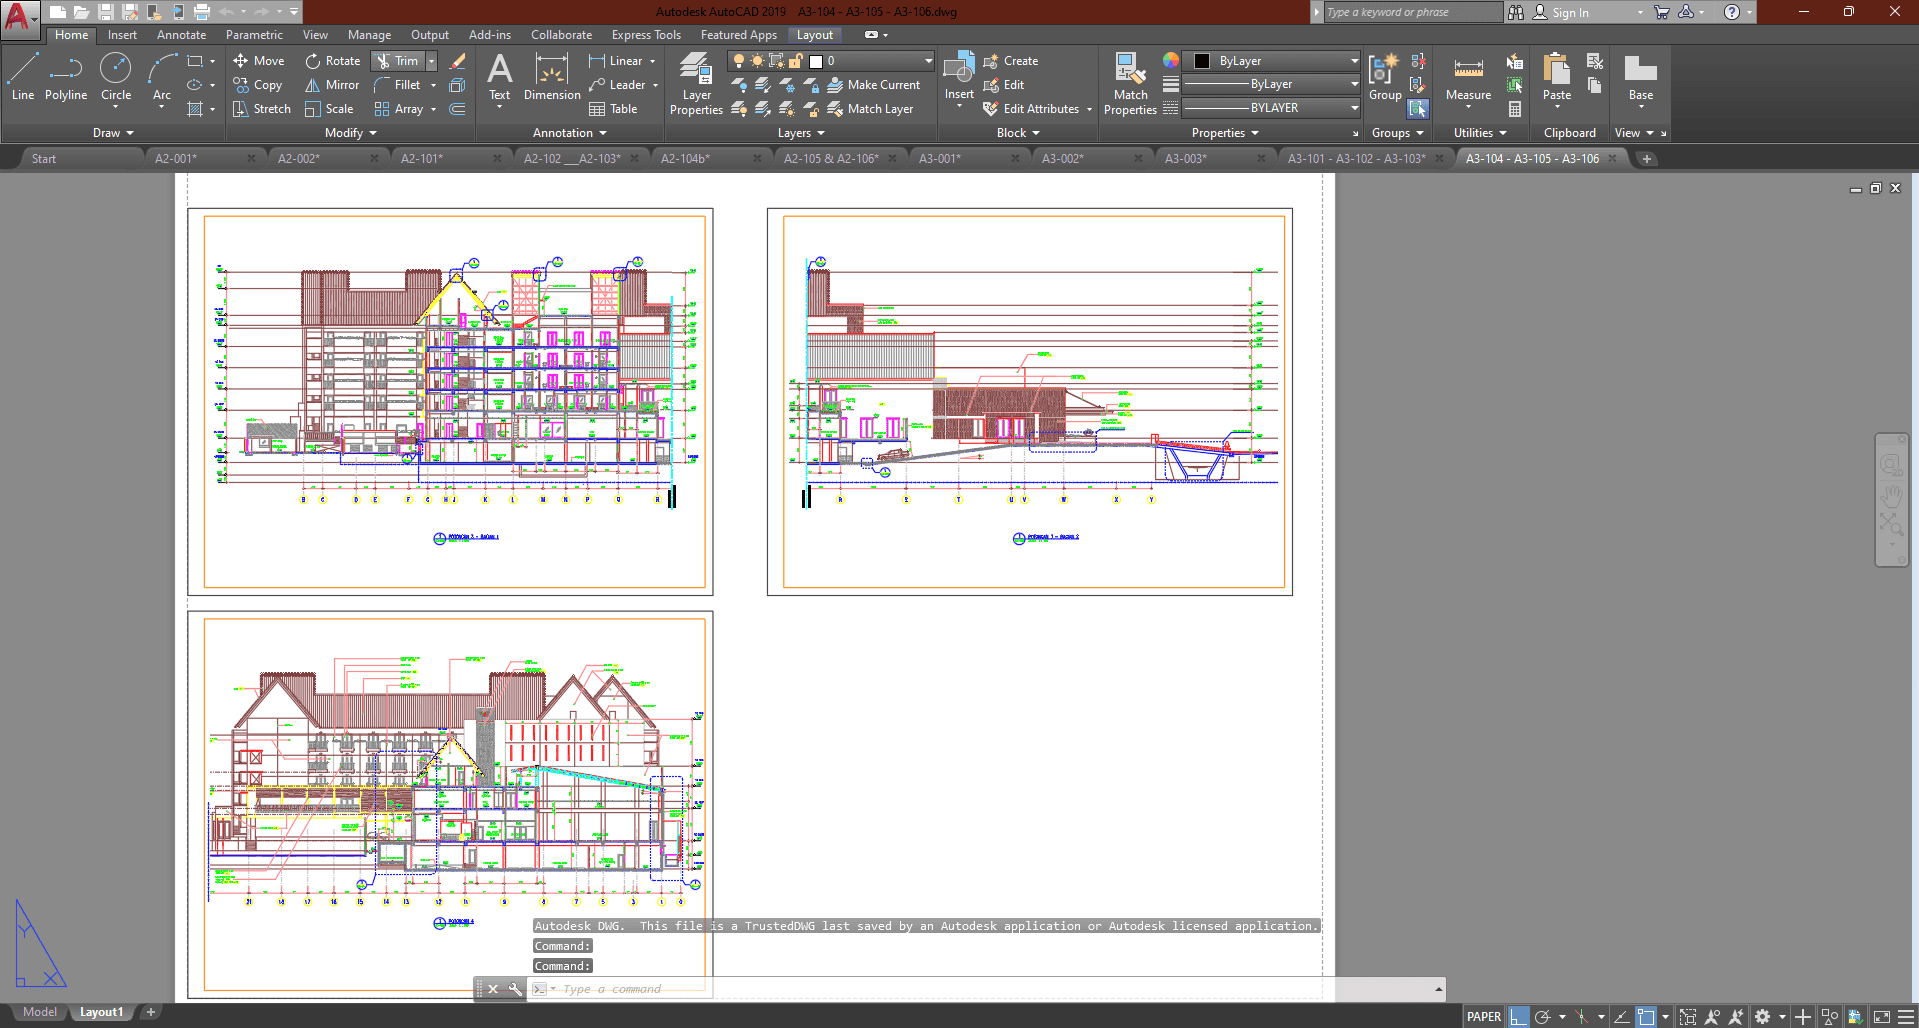
Task: Expand the BYLAYER linetype dropdown
Action: [1354, 108]
